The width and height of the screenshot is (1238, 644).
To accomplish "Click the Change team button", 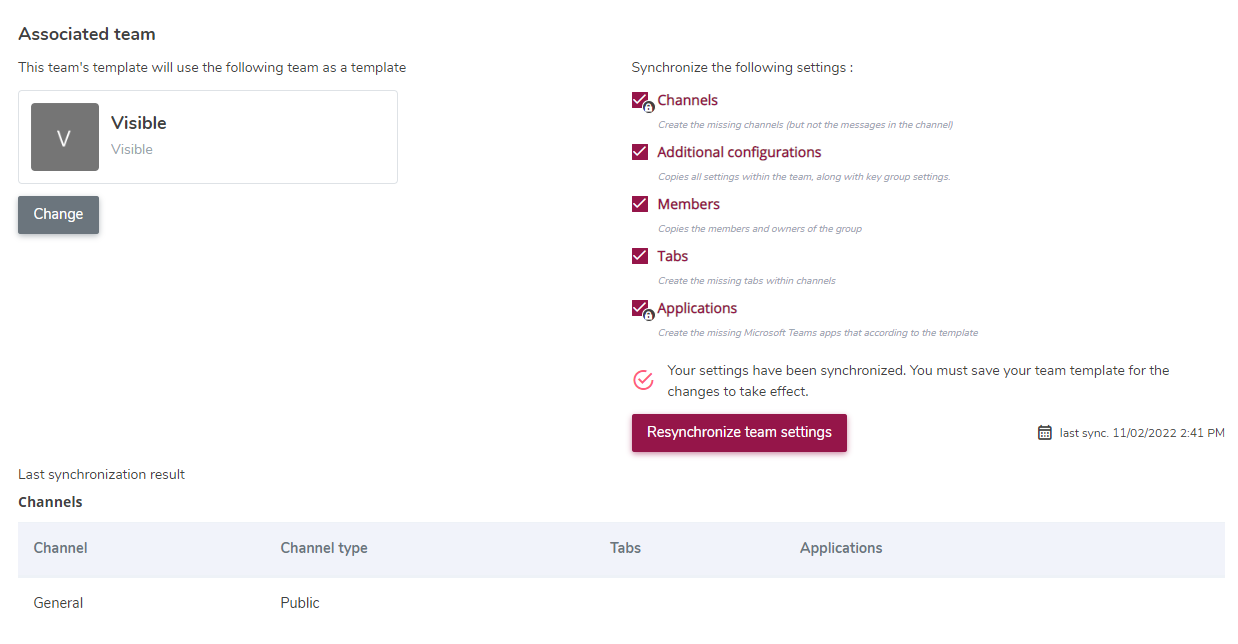I will [x=58, y=214].
